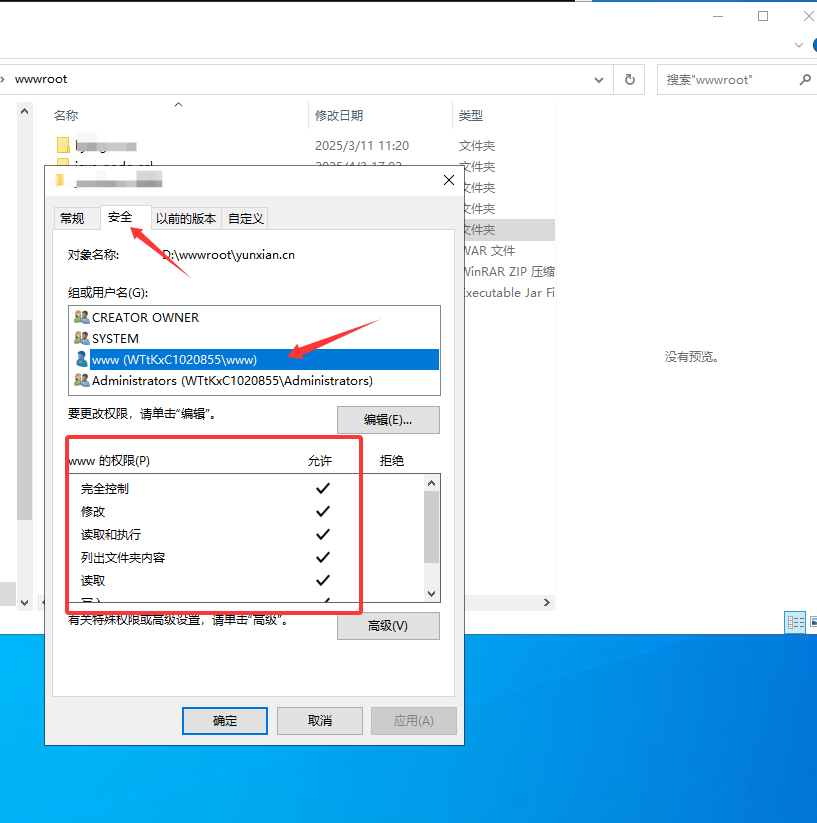817x823 pixels.
Task: Select the www user entry
Action: pyautogui.click(x=256, y=360)
